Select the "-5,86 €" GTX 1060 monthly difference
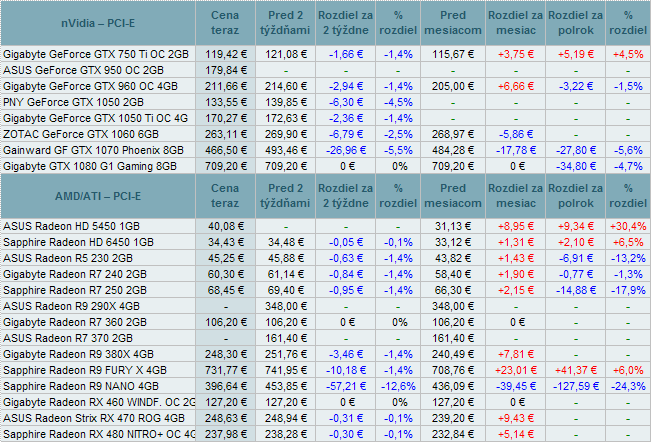This screenshot has width=651, height=442. coord(516,134)
